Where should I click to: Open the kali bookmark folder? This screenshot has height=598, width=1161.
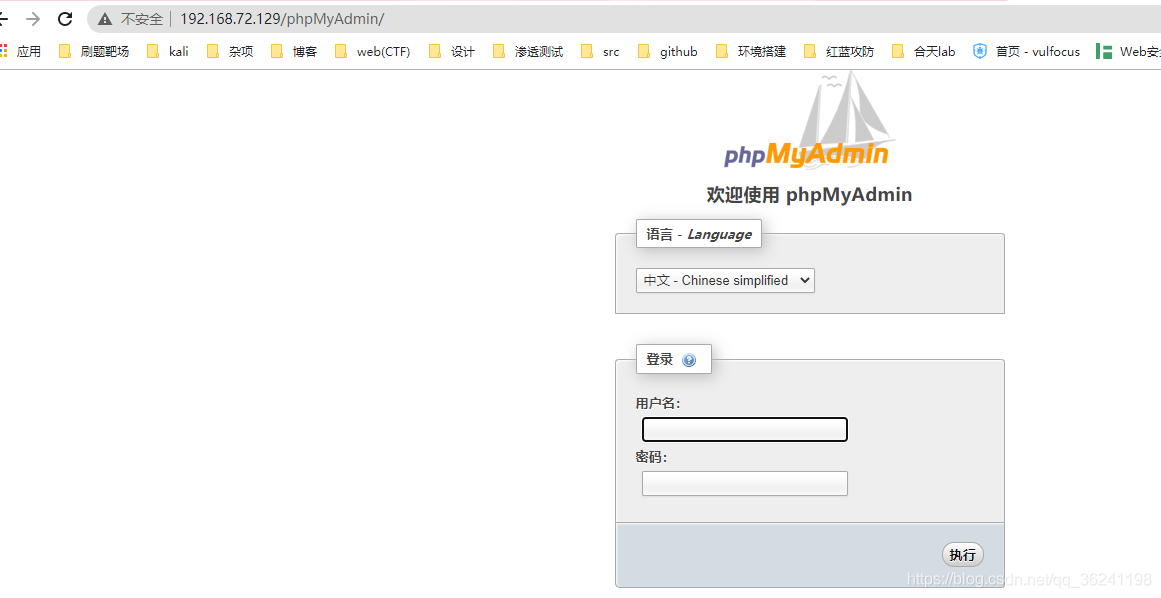168,51
